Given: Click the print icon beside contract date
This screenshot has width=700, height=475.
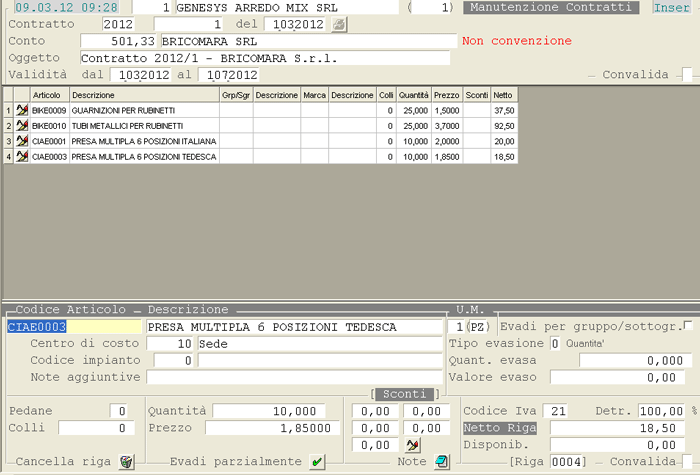Looking at the screenshot, I should (x=339, y=24).
